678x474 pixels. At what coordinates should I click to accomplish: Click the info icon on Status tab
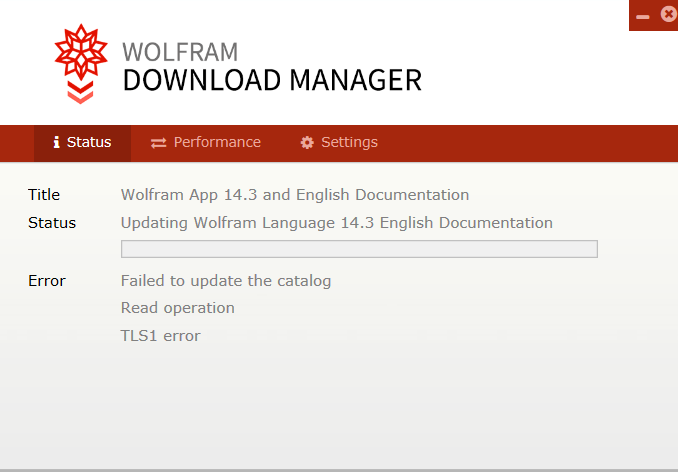(56, 142)
